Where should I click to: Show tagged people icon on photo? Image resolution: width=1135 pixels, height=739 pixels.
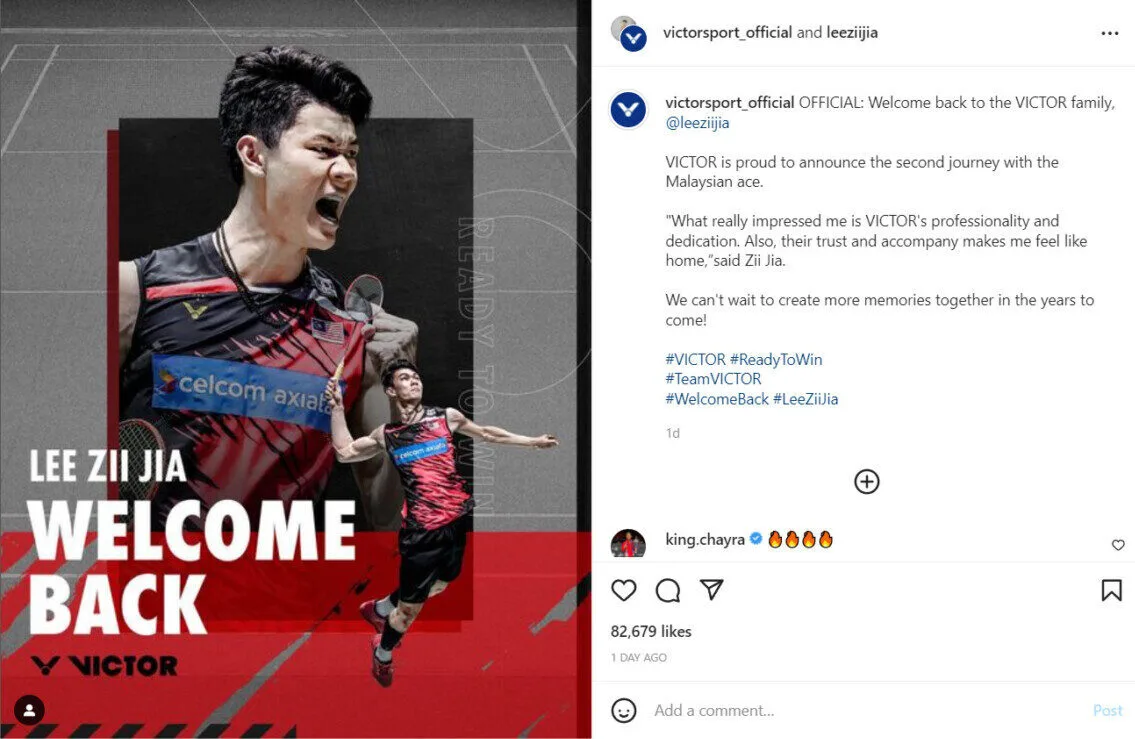30,710
